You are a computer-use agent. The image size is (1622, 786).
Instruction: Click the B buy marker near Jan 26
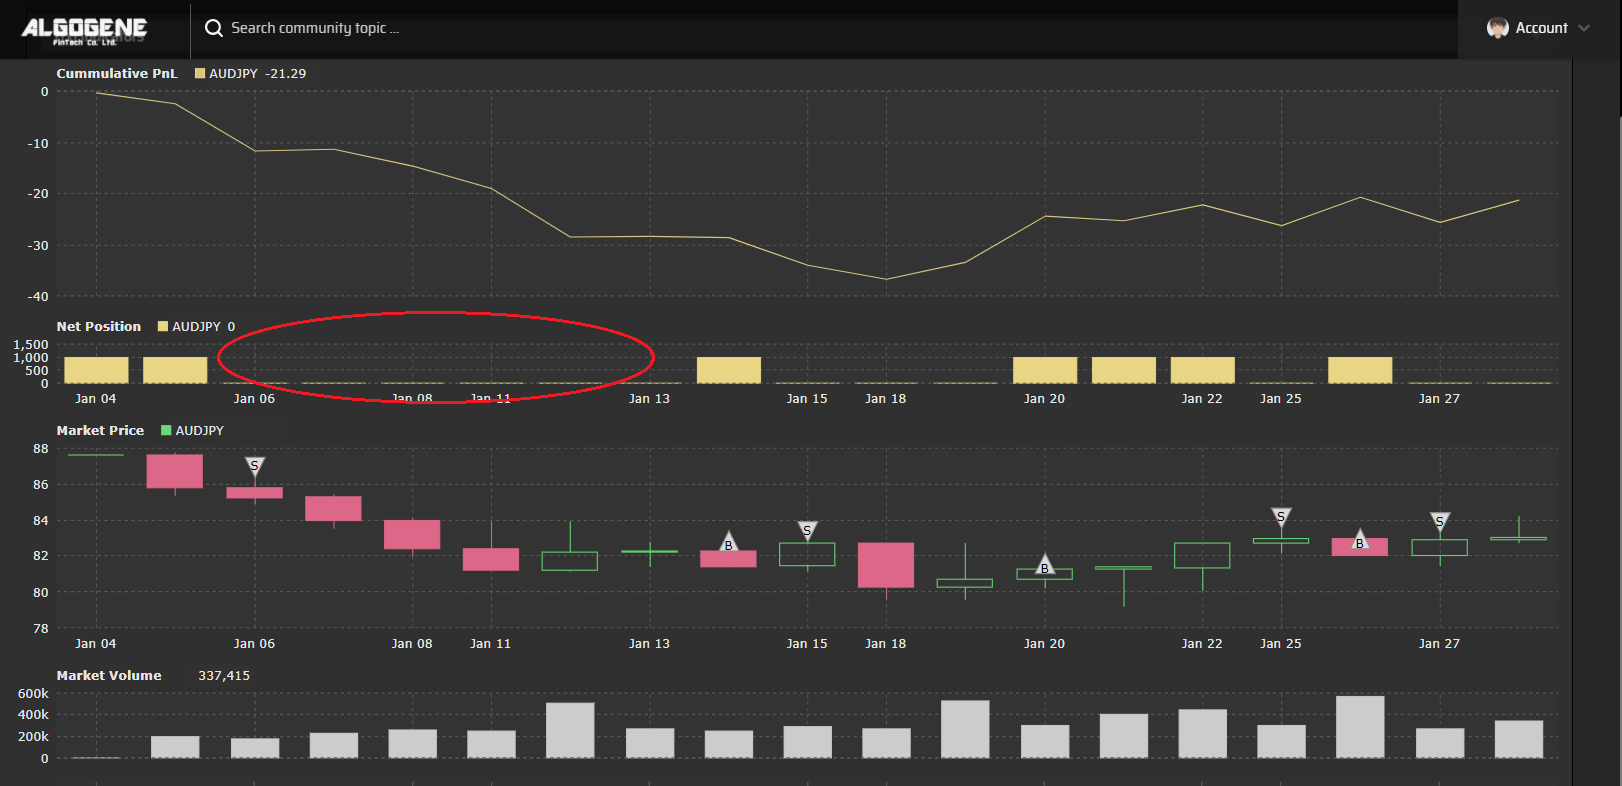1360,541
